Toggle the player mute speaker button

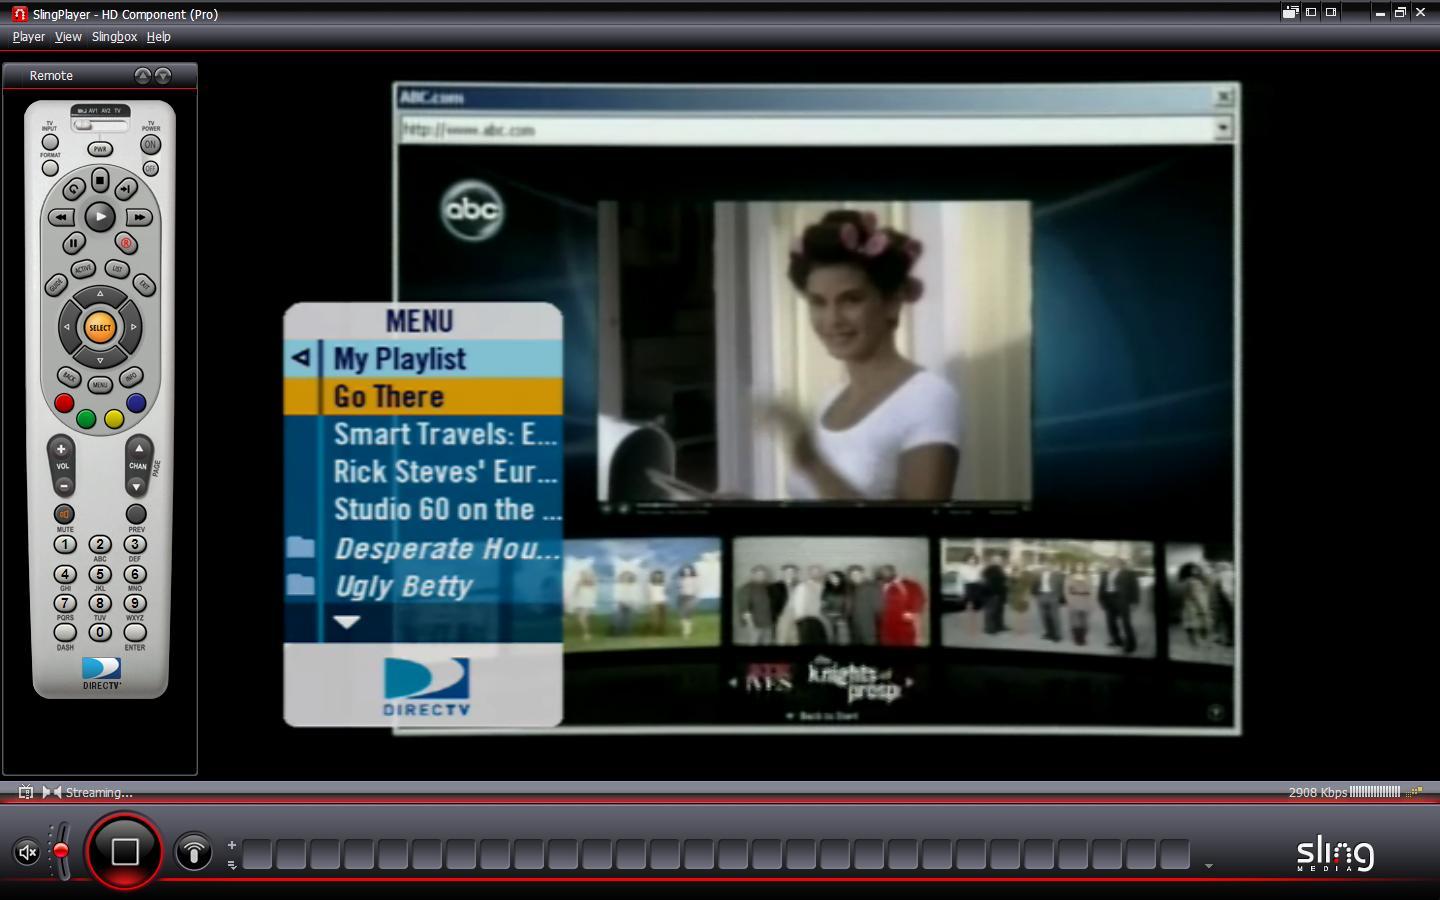27,852
